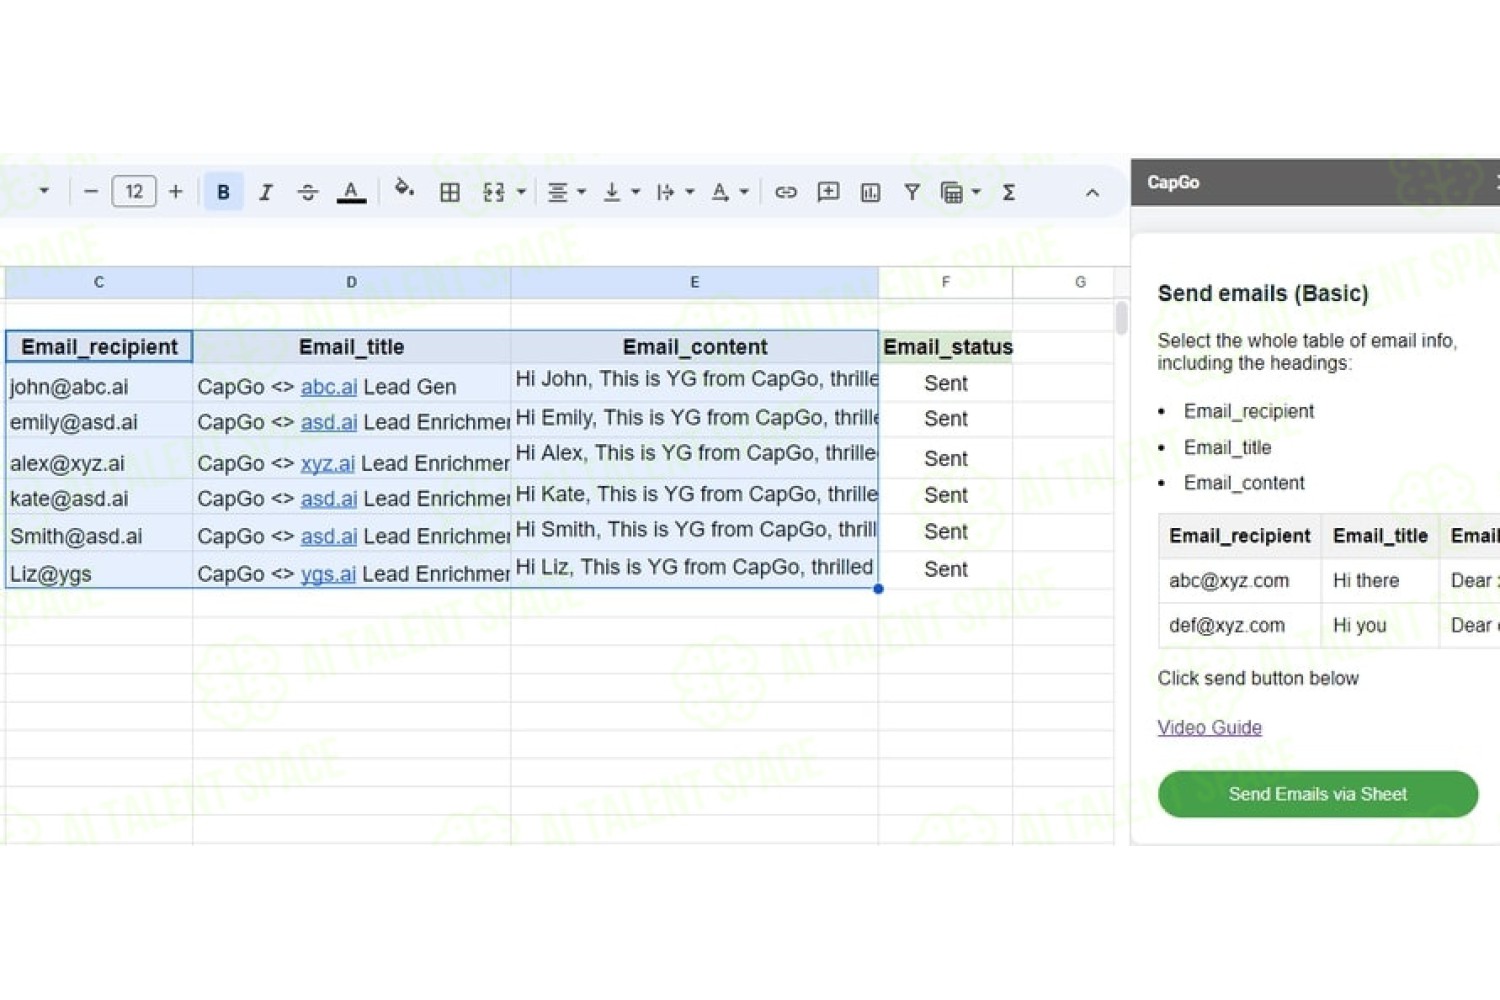
Task: Open the Video Guide link
Action: (x=1209, y=728)
